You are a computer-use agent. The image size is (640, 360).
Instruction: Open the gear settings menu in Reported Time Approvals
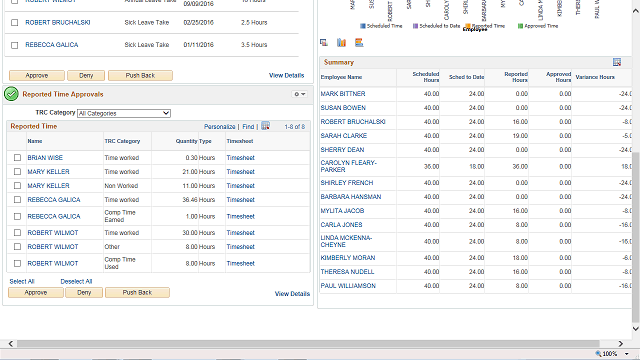(300, 94)
